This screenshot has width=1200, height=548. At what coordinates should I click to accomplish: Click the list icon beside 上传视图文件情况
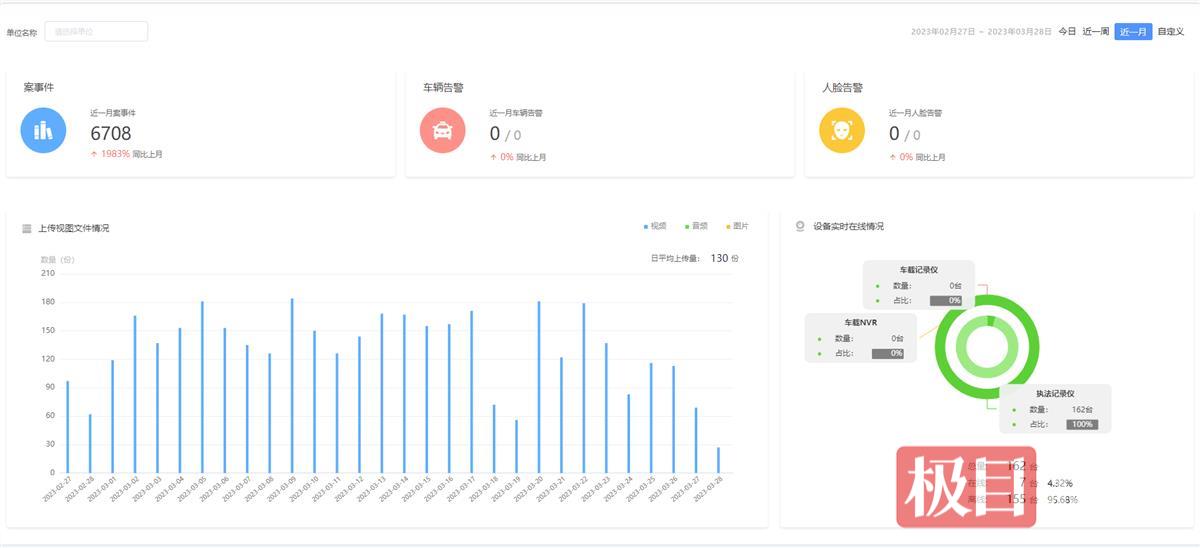coord(27,228)
